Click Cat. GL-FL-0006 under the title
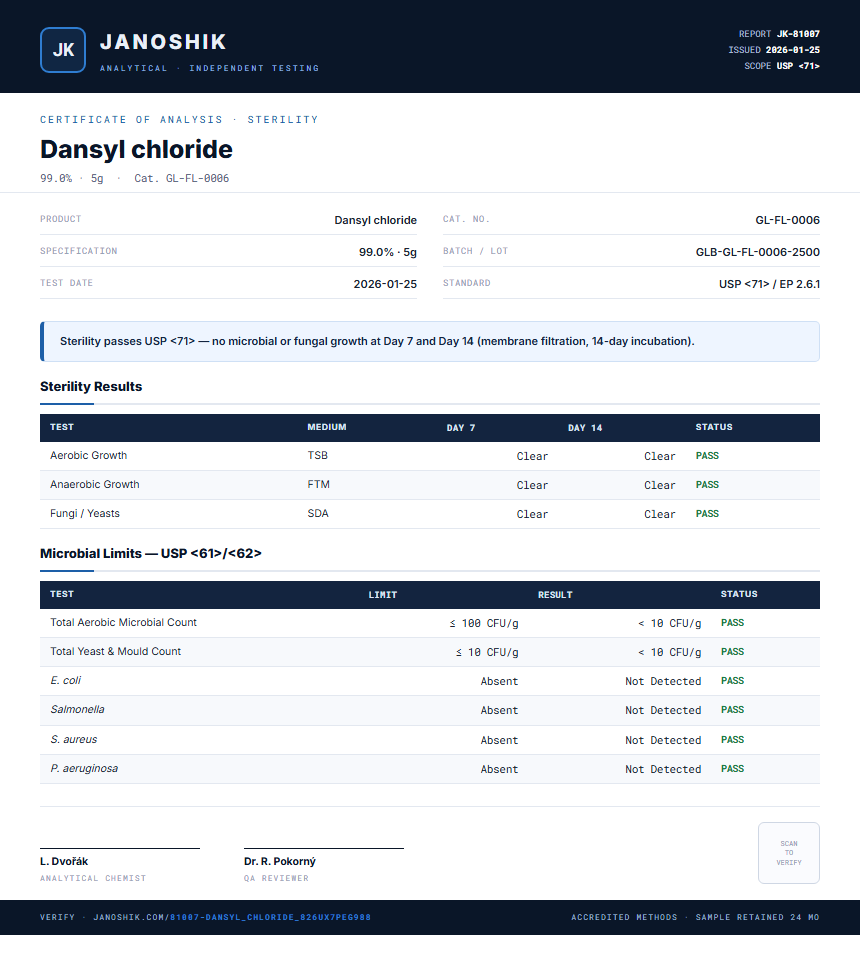860x963 pixels. point(181,178)
